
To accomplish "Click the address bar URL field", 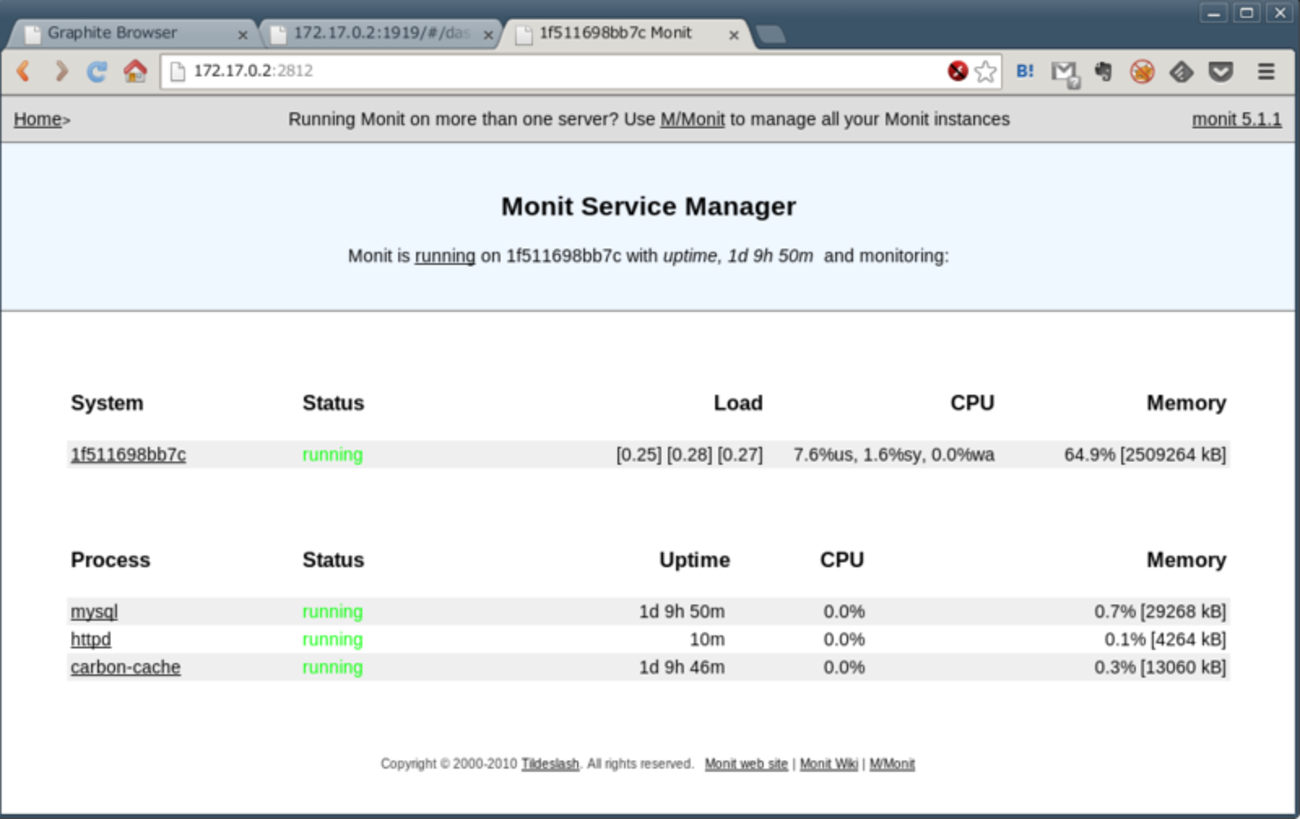I will point(550,71).
